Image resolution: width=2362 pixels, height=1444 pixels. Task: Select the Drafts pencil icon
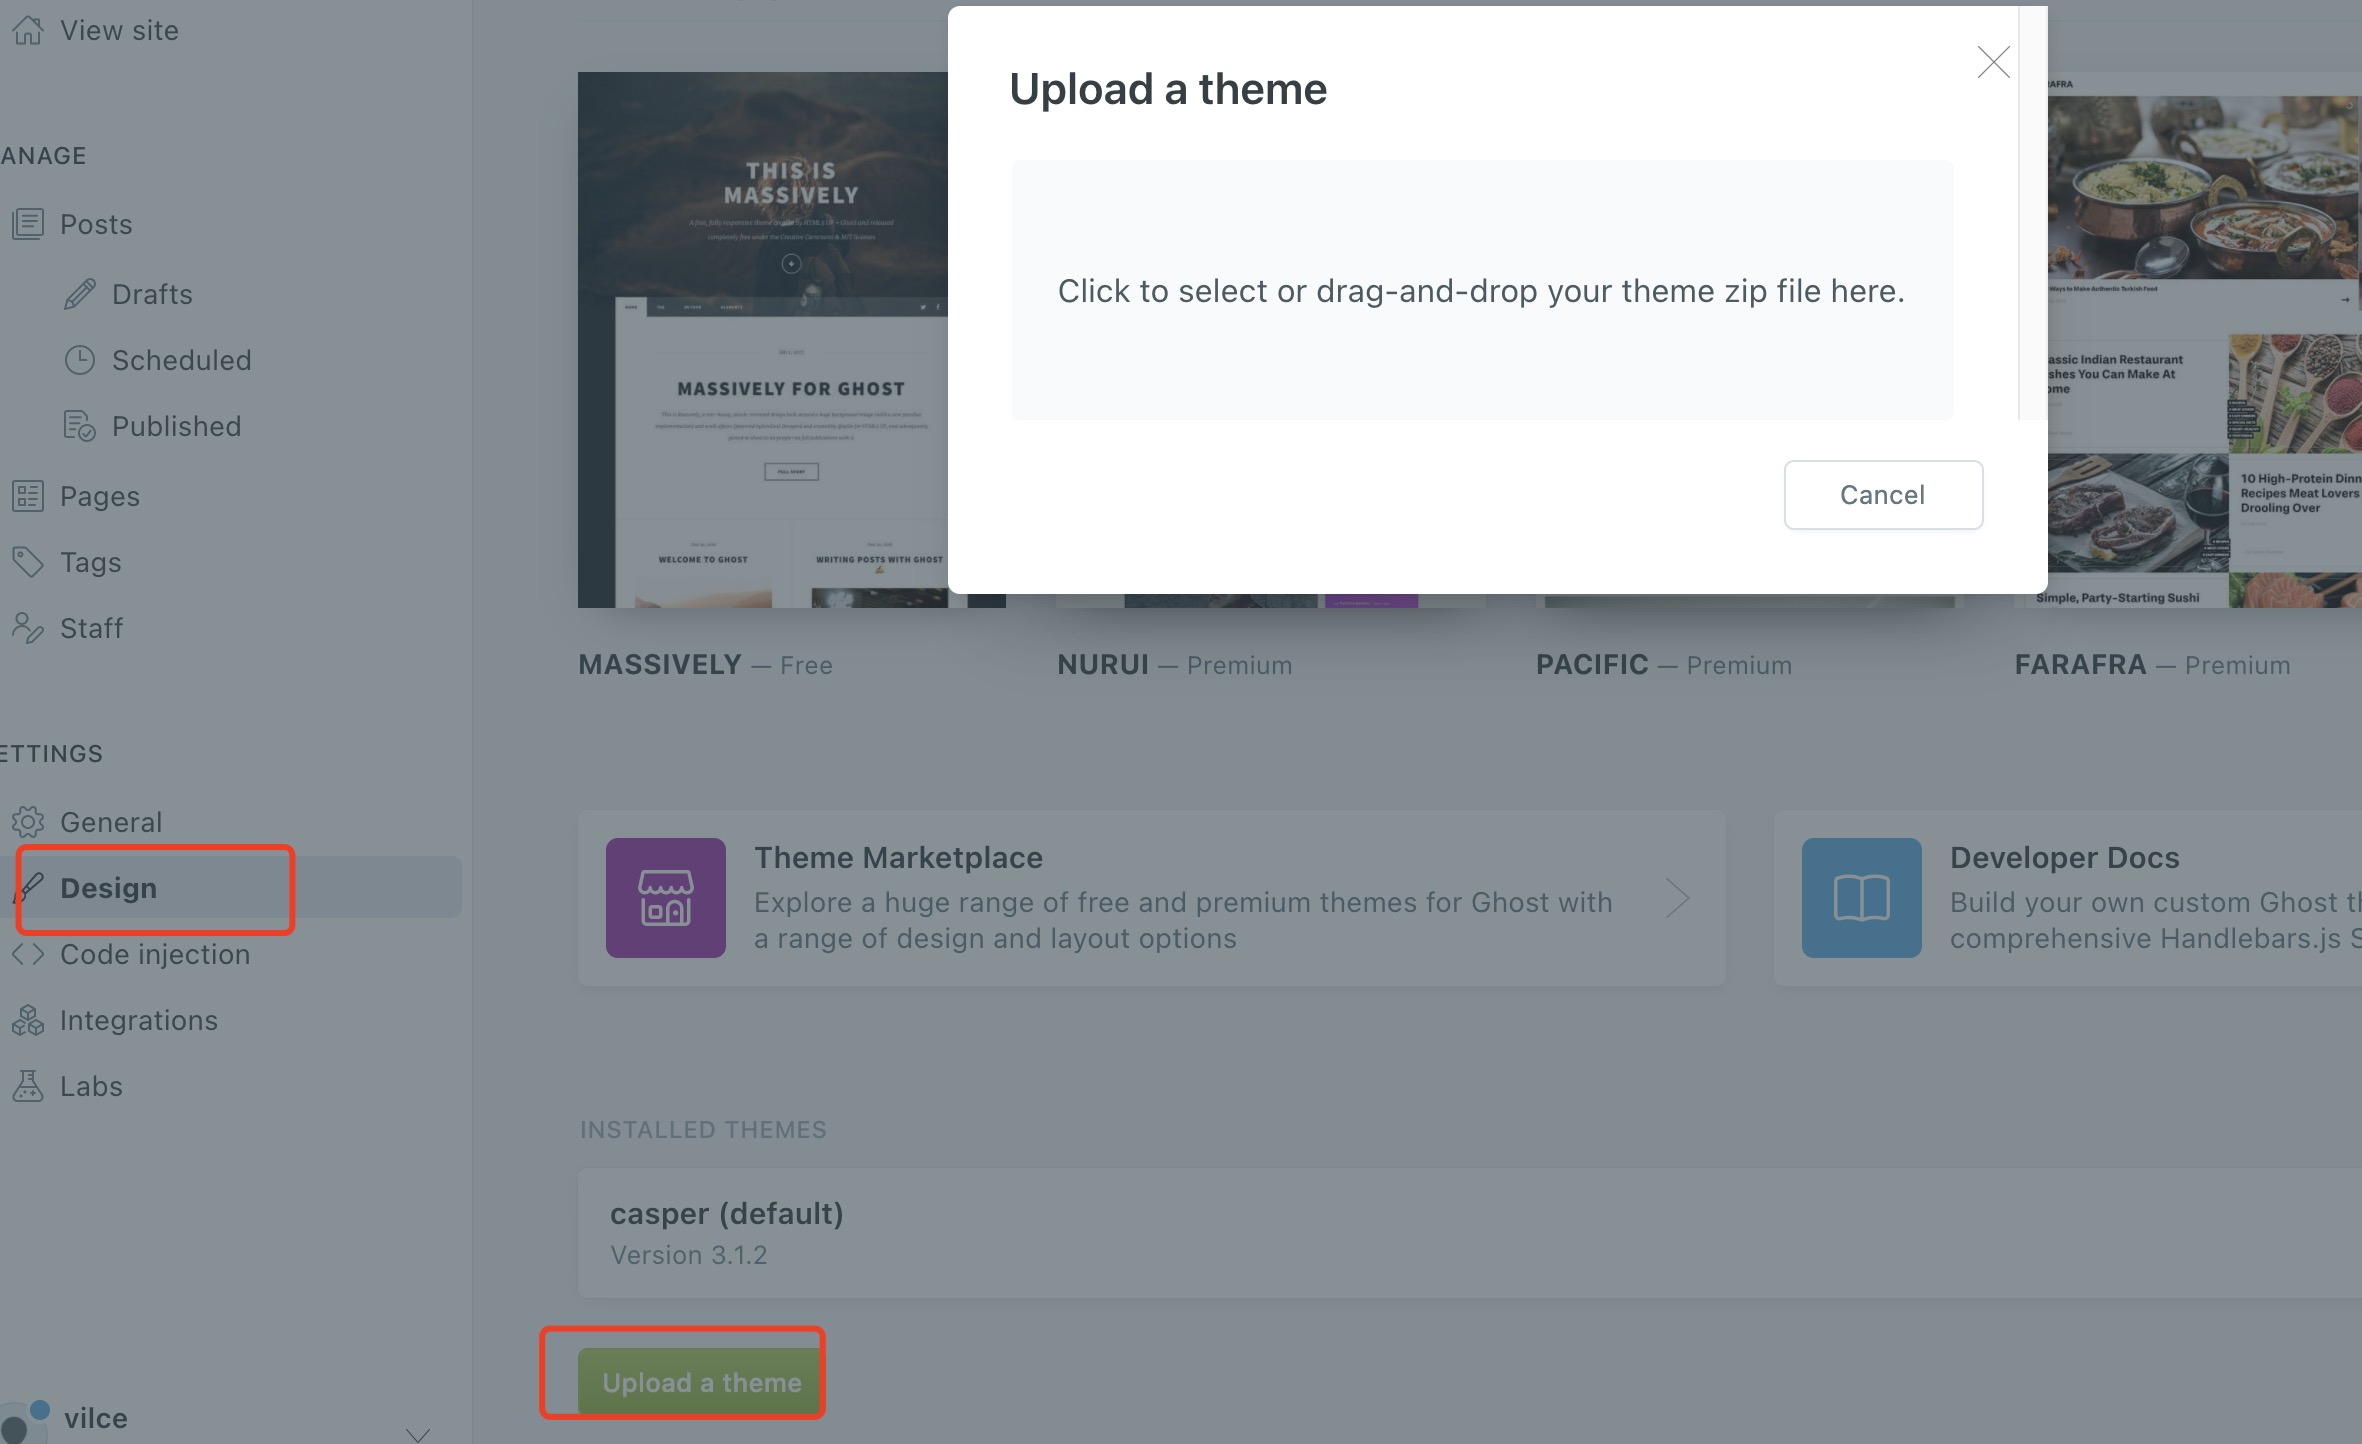[x=80, y=293]
